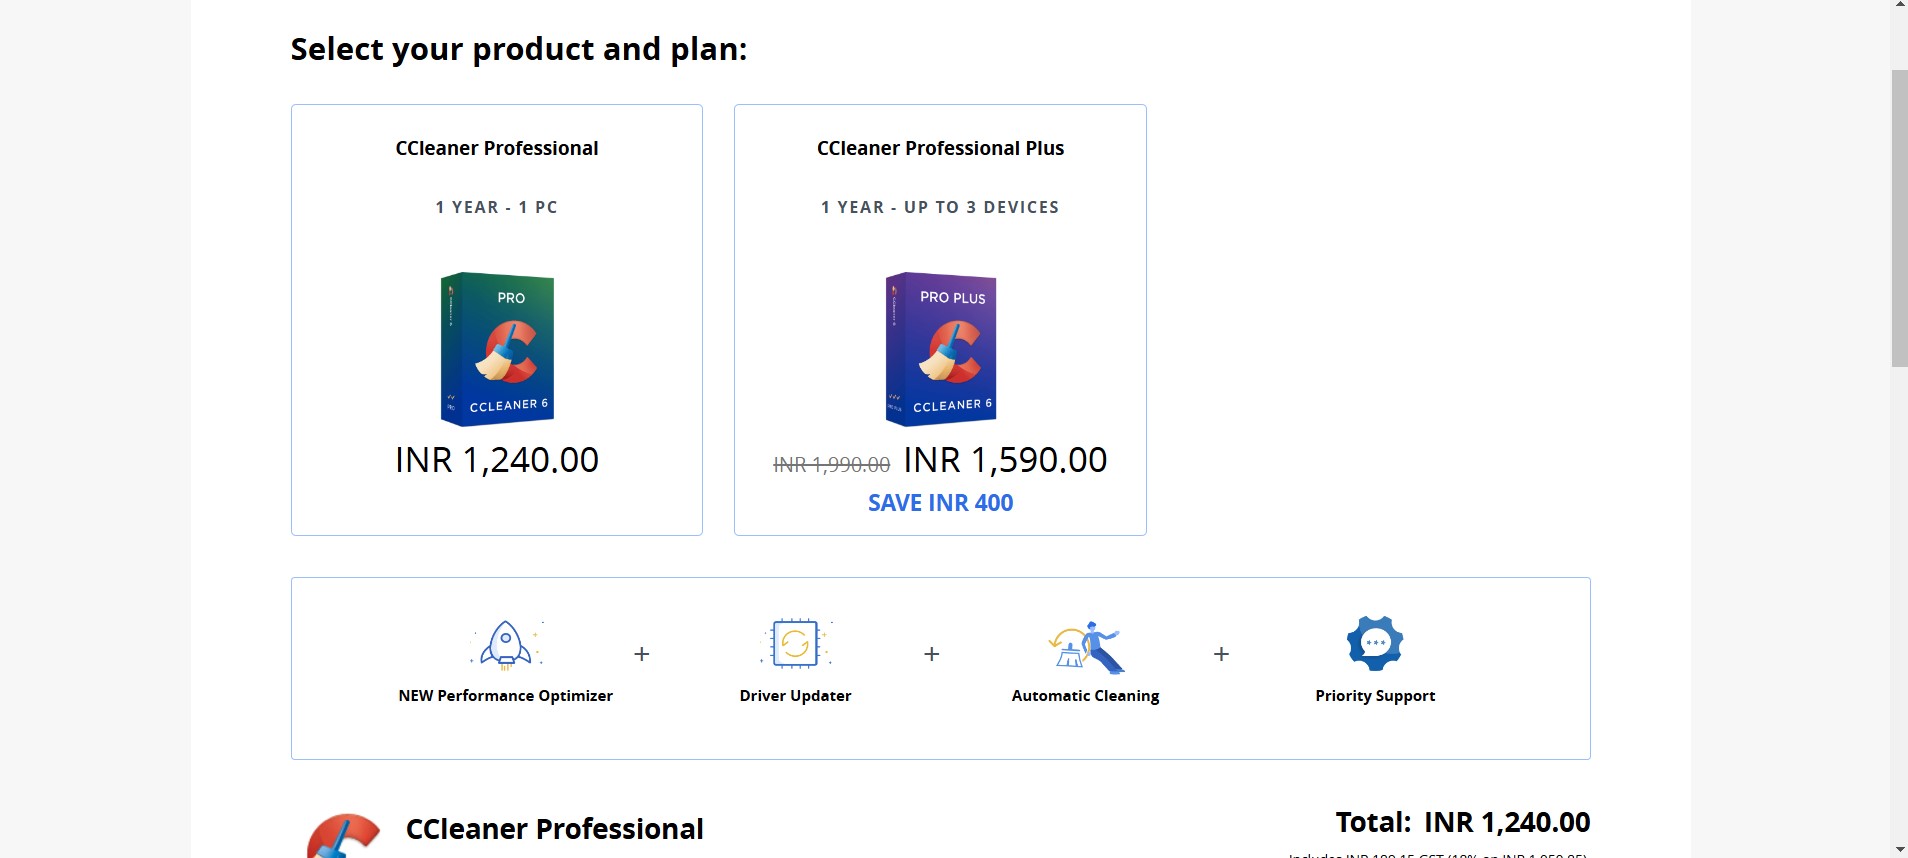The image size is (1908, 858).
Task: Choose the 1 YEAR - 1 PC plan option
Action: [496, 207]
